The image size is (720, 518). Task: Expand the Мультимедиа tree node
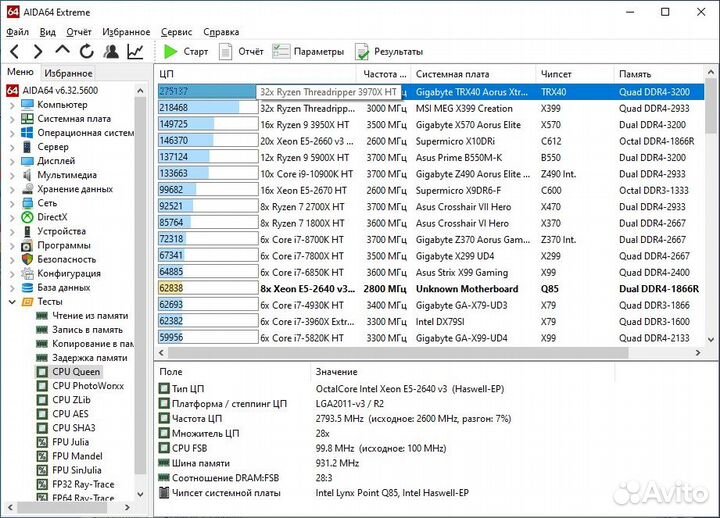click(12, 175)
